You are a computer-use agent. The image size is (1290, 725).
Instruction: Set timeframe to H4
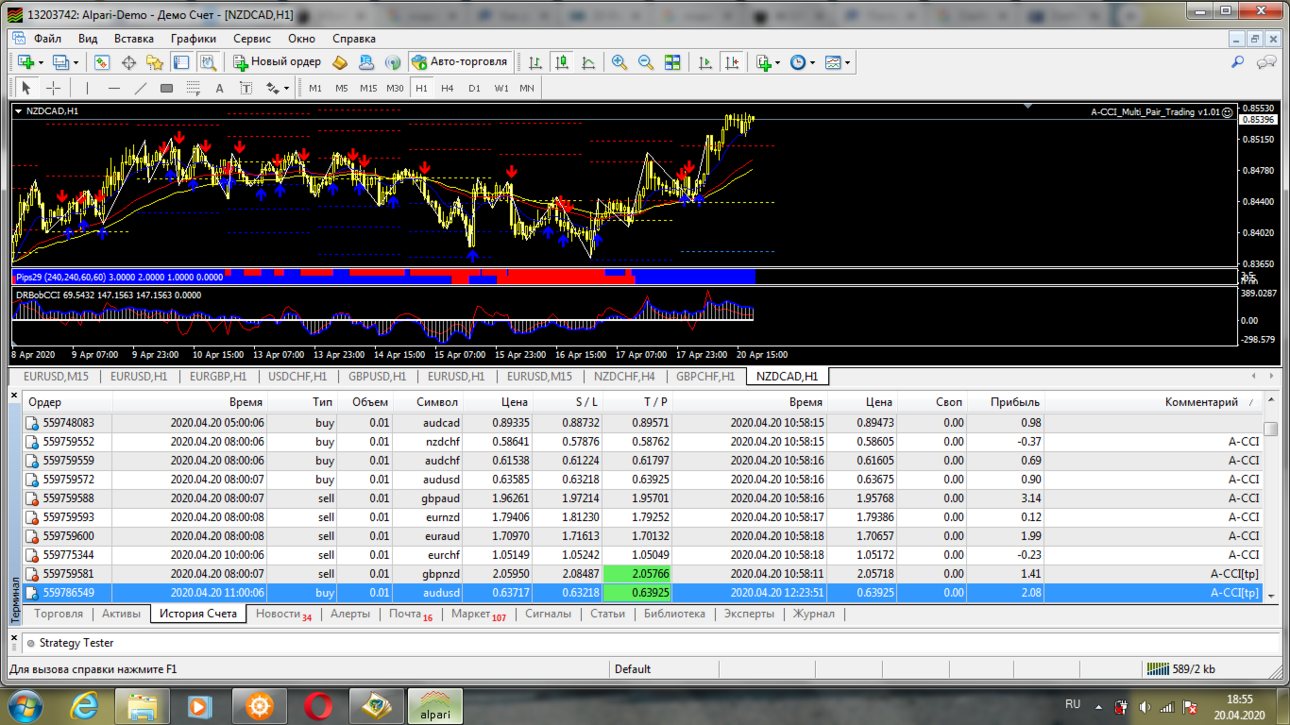tap(447, 88)
